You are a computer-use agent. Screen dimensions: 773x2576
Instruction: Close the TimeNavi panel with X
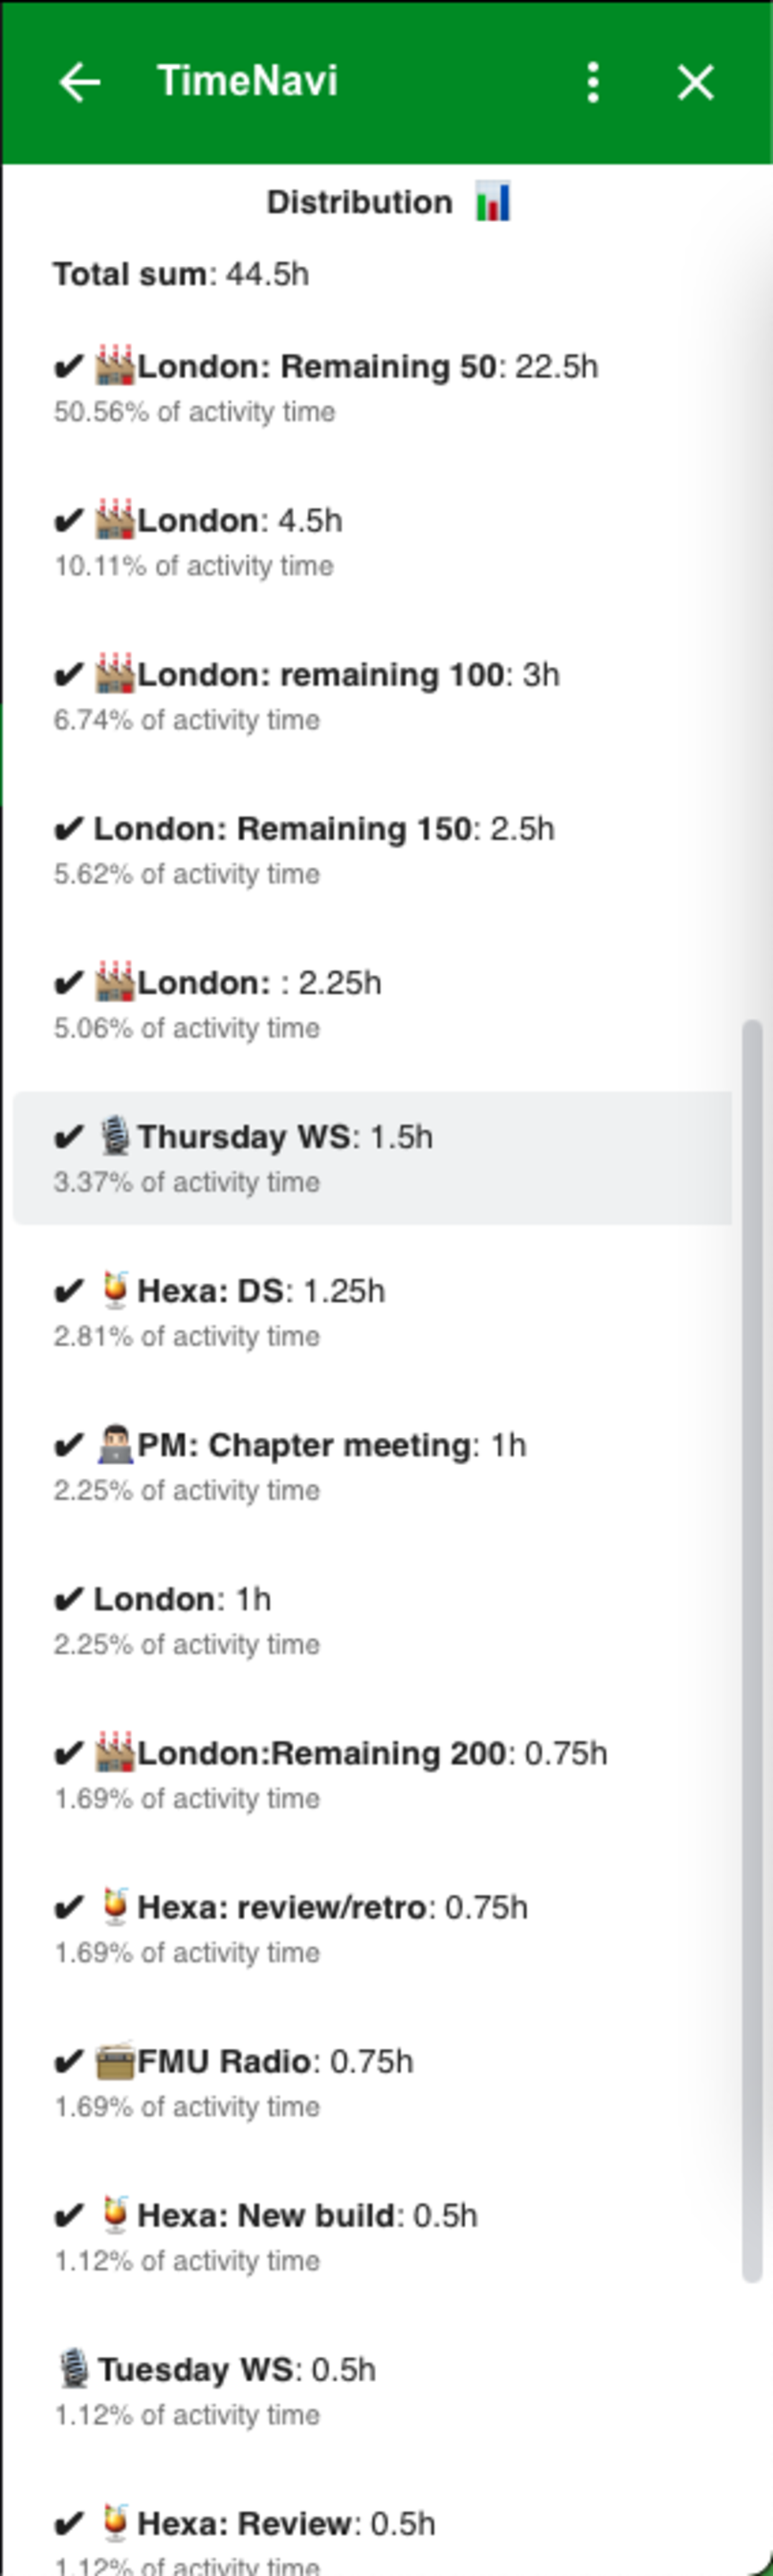(695, 82)
